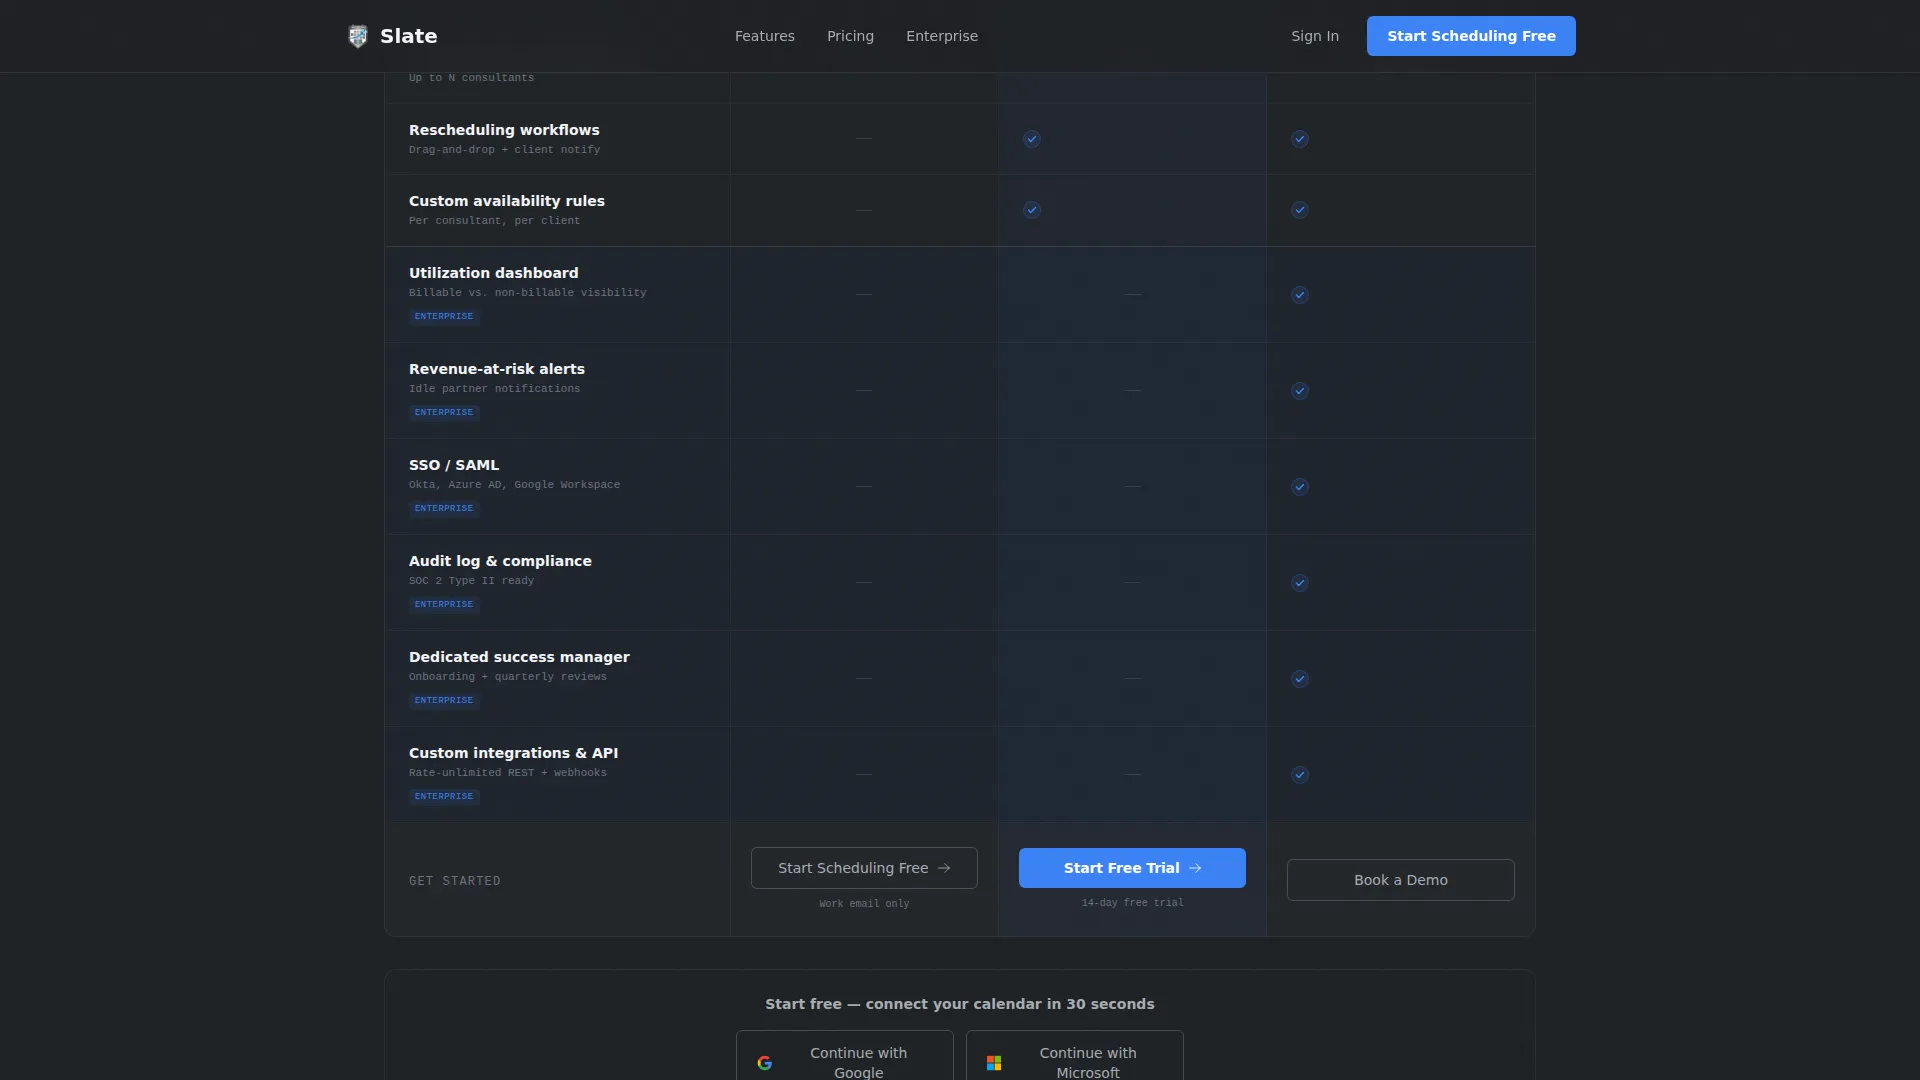Click 'Billable vs. non-billable visibility' text
Image resolution: width=1920 pixels, height=1080 pixels.
tap(527, 293)
